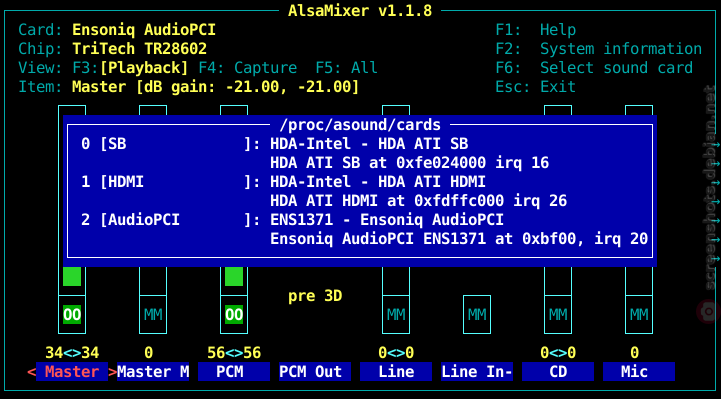Click the pre 3D PCM Out value
The height and width of the screenshot is (399, 721).
coord(315,296)
